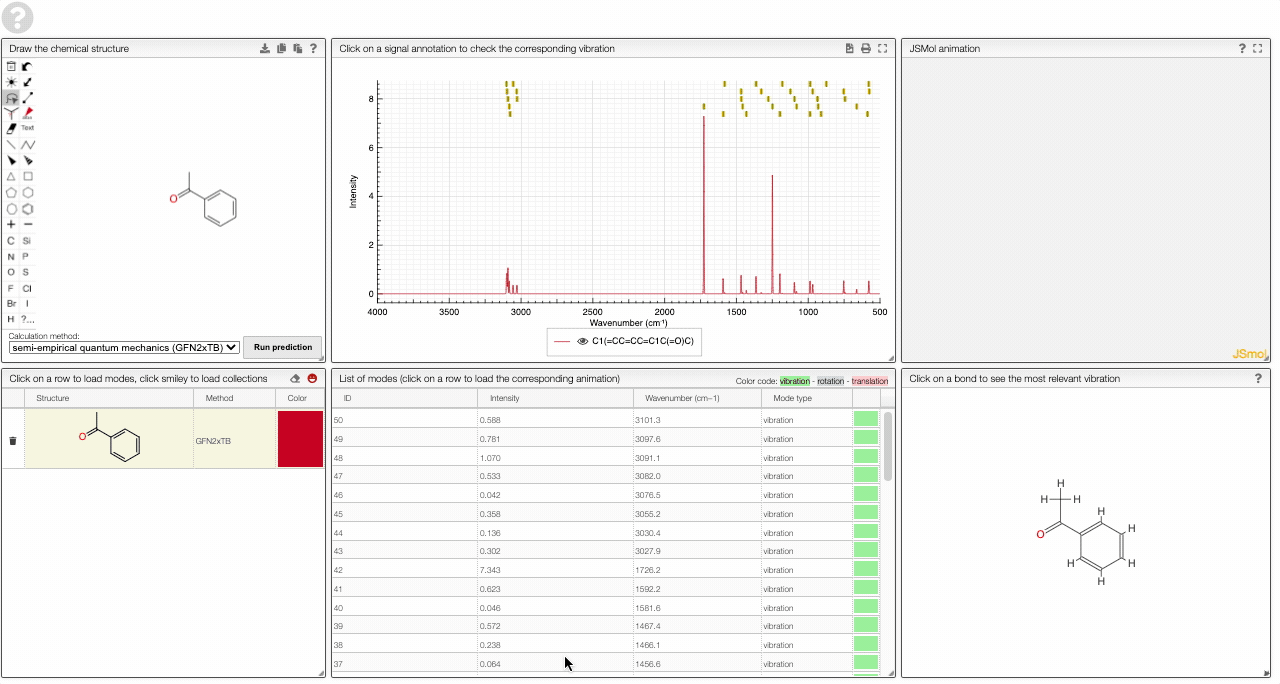Select the single bond line tool
Screen dimensions: 1280x684
point(11,145)
